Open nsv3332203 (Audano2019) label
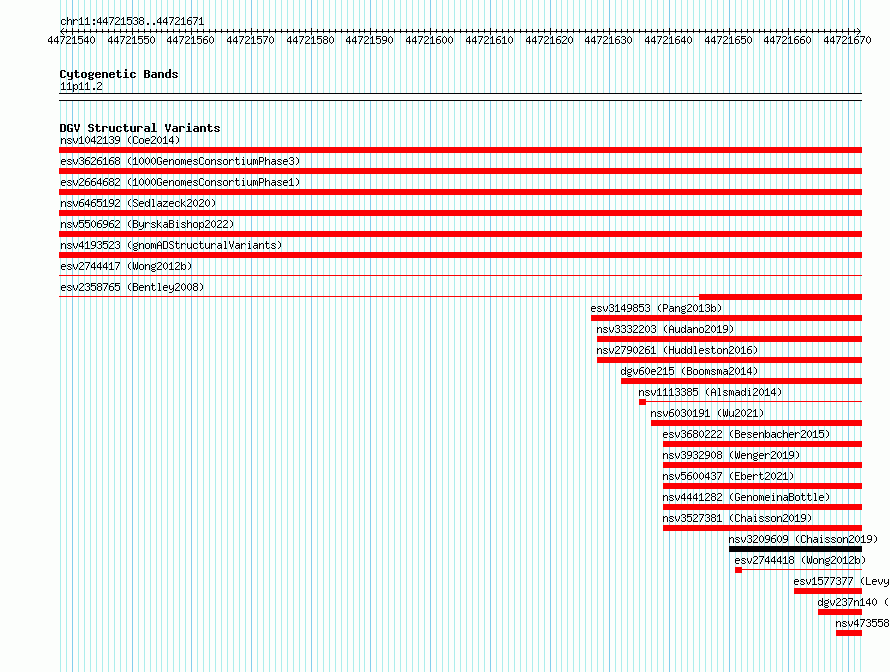 tap(665, 329)
